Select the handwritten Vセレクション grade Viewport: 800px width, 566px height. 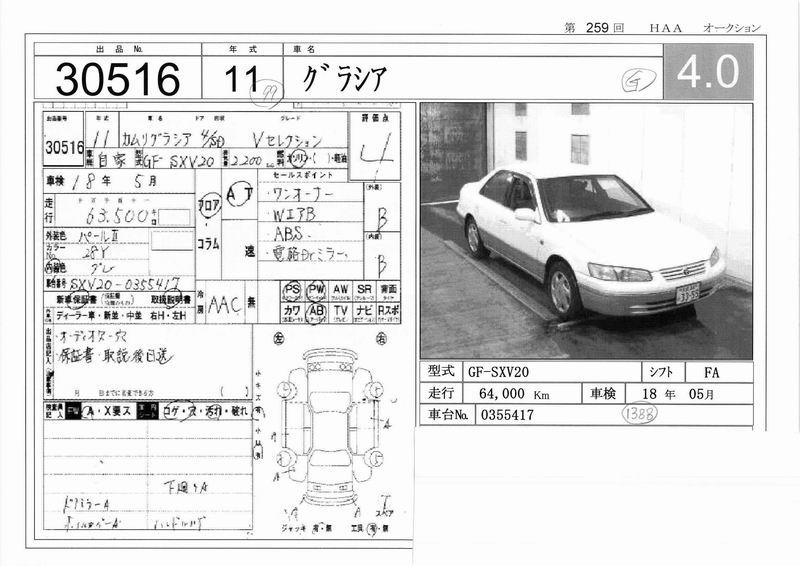(288, 139)
